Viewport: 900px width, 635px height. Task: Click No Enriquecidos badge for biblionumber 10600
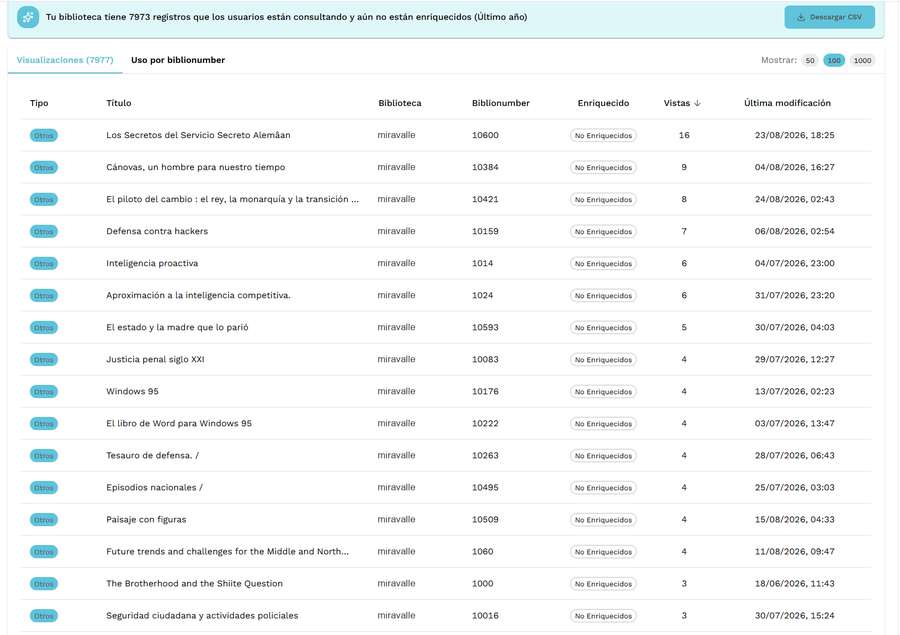(x=603, y=135)
